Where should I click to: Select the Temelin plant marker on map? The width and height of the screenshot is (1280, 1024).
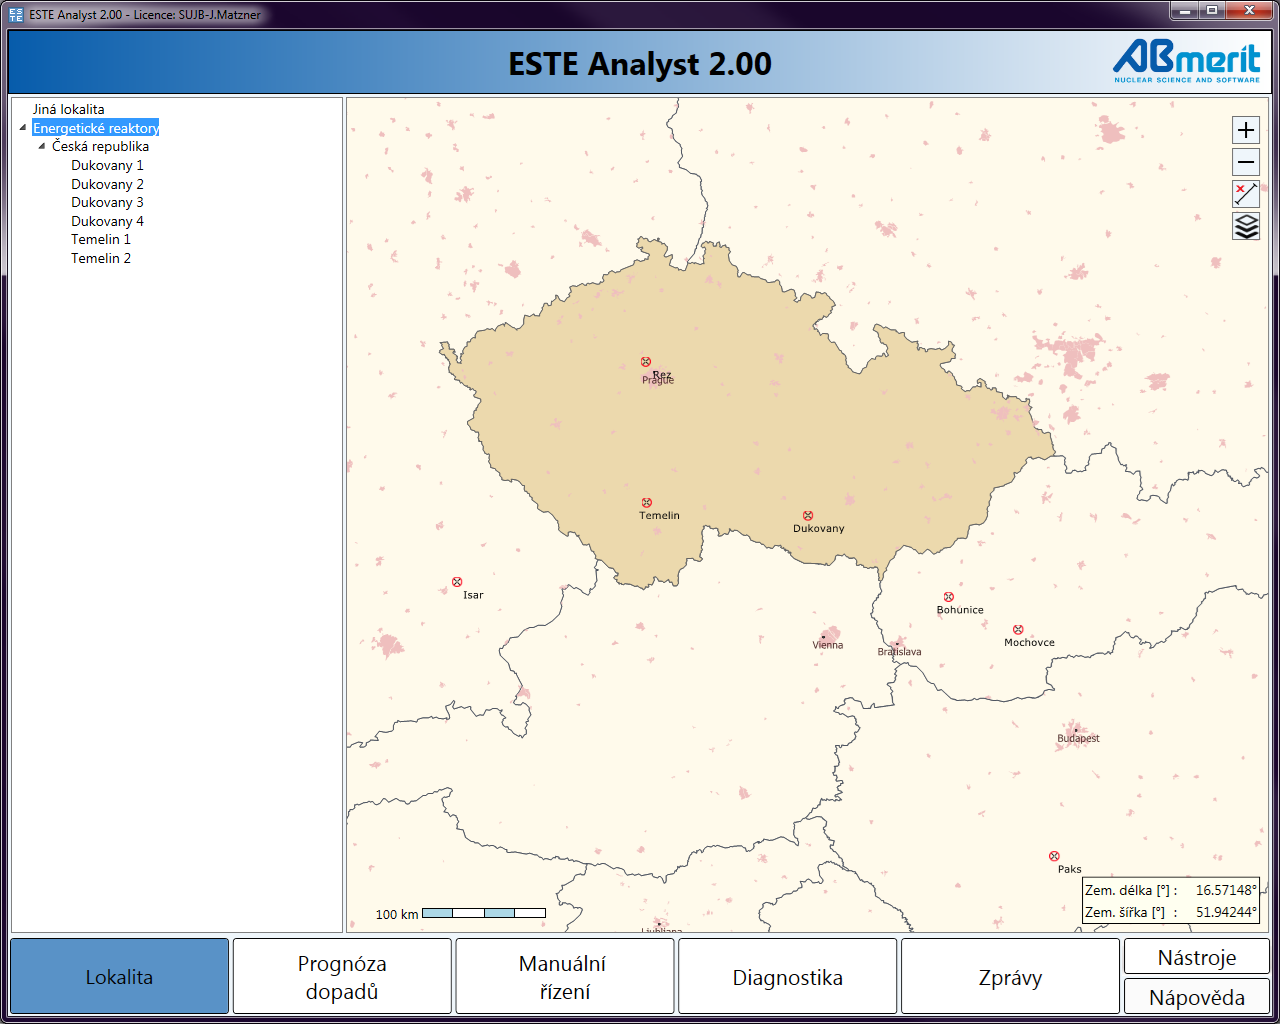[647, 503]
